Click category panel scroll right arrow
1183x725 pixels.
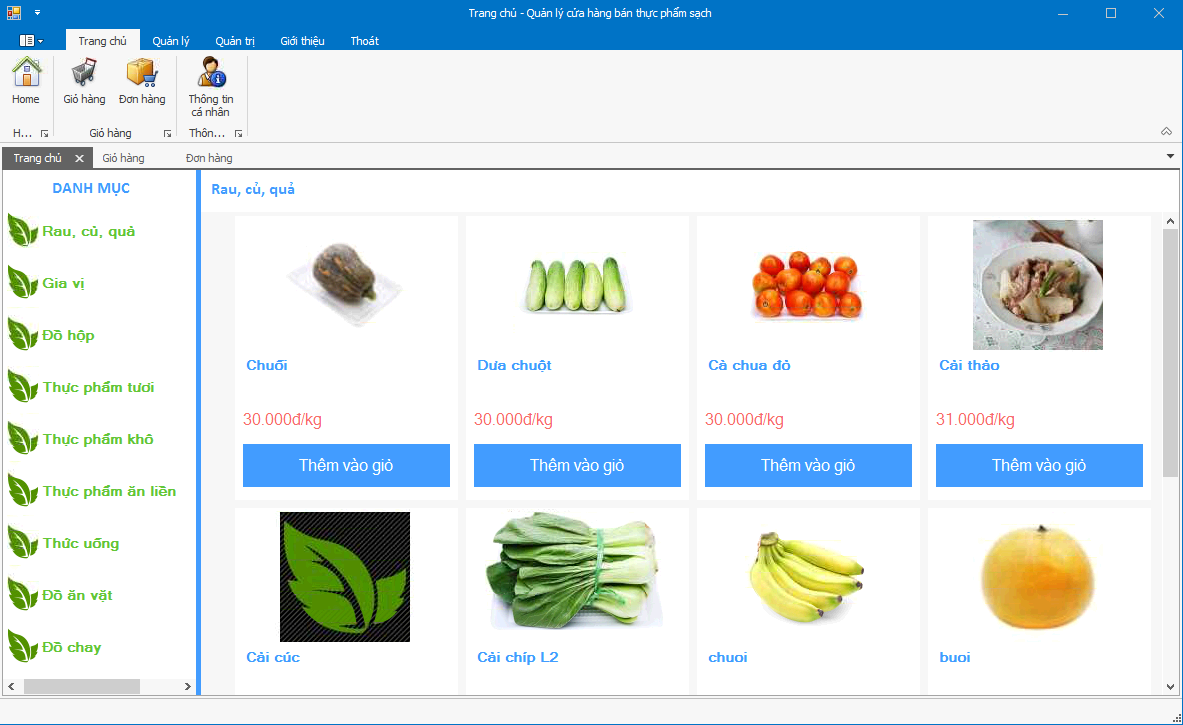[x=188, y=687]
